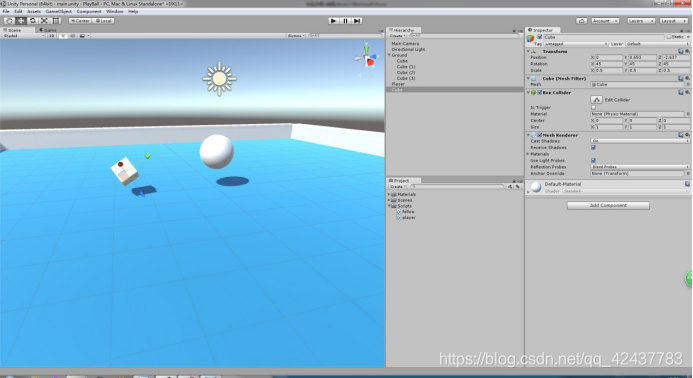Screen dimensions: 693x378
Task: Toggle the Local handle rotation button
Action: (104, 21)
